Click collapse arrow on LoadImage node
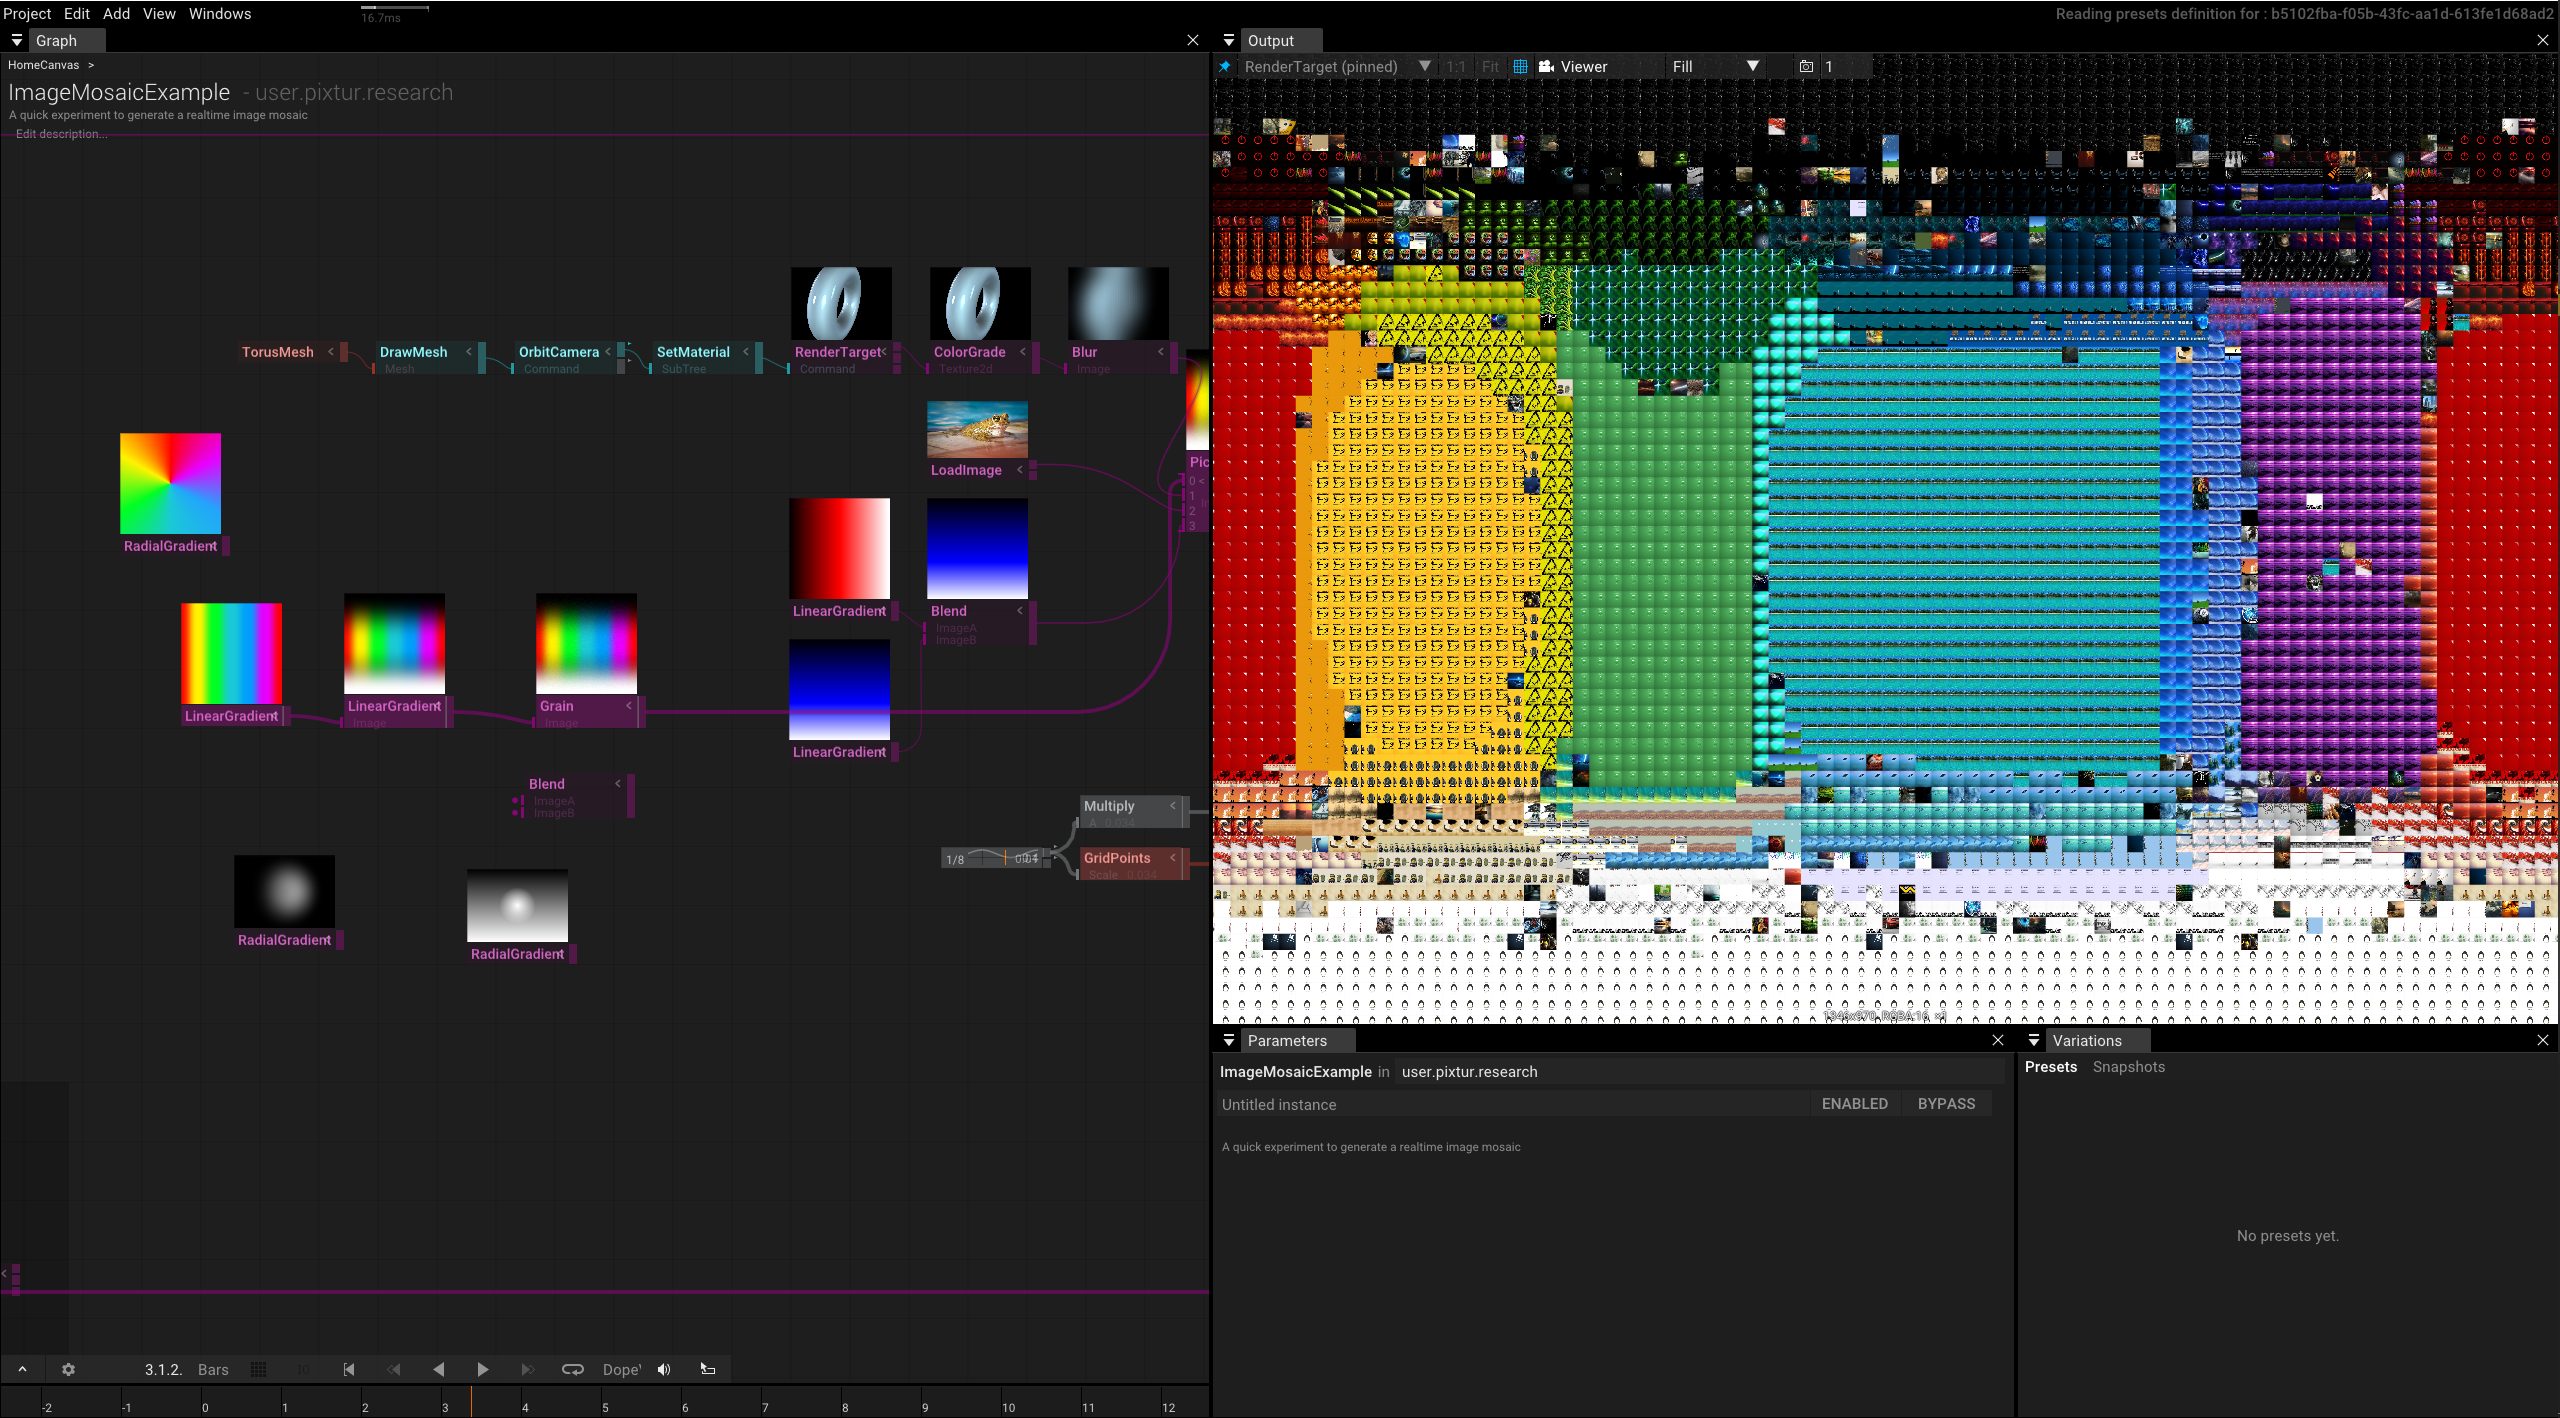This screenshot has height=1418, width=2560. click(1019, 470)
